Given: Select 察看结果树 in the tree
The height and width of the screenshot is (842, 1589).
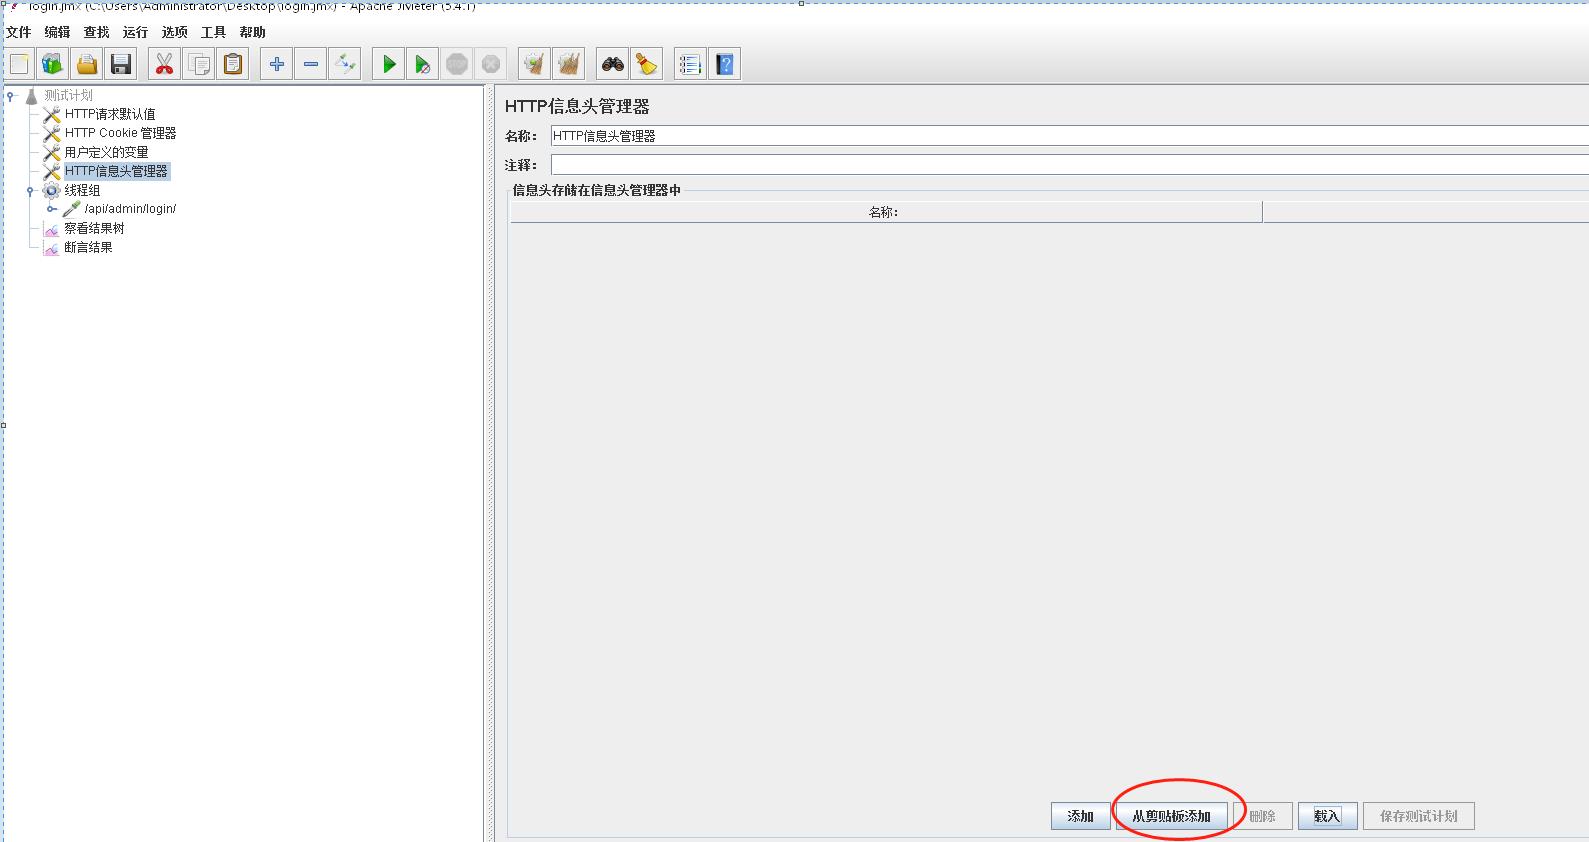Looking at the screenshot, I should click(x=94, y=228).
